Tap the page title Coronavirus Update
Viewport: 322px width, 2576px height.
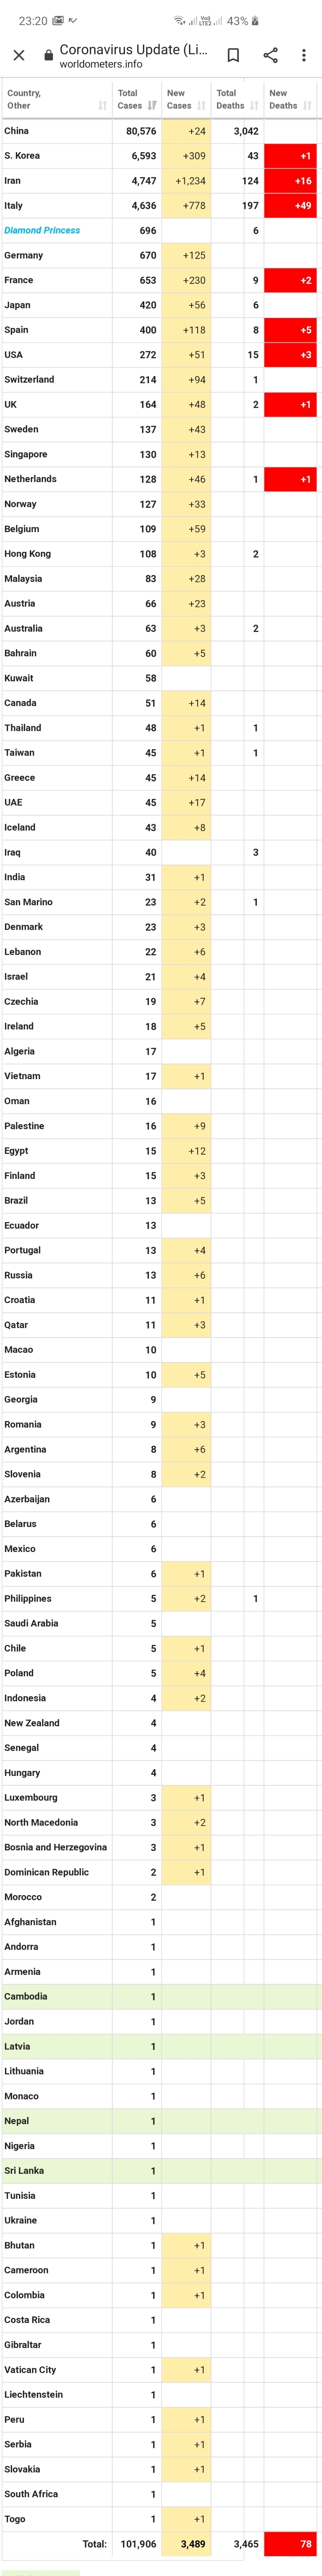tap(133, 49)
